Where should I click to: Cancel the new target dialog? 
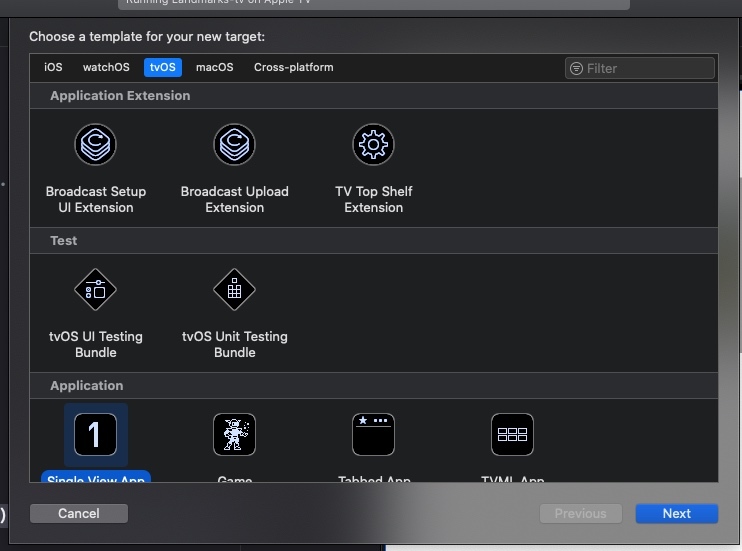click(x=79, y=514)
